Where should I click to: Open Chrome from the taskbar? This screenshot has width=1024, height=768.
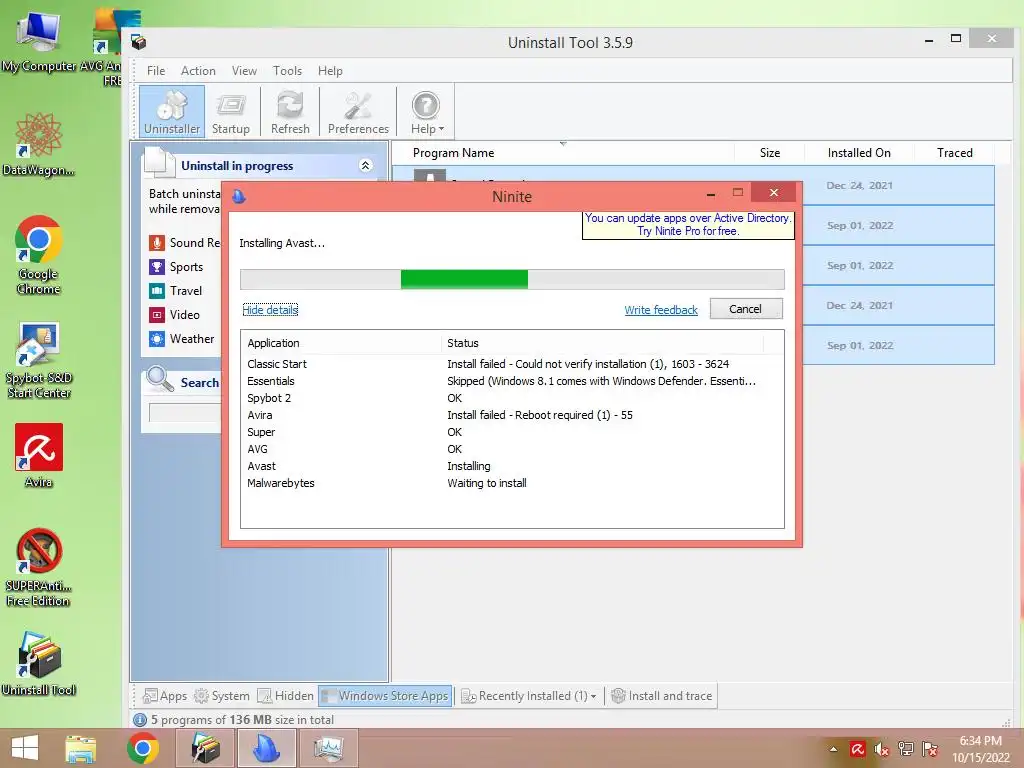[143, 748]
